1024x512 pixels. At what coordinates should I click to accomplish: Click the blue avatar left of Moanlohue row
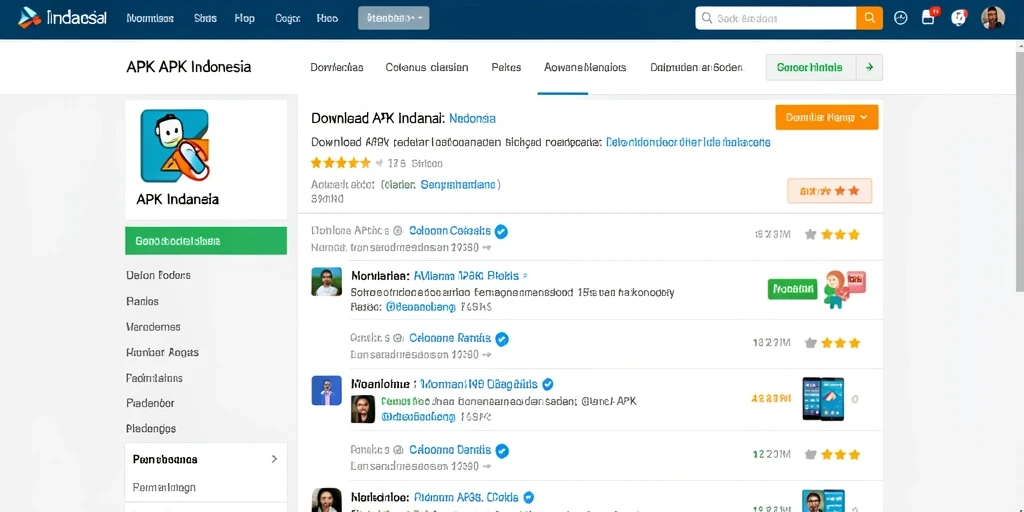327,391
